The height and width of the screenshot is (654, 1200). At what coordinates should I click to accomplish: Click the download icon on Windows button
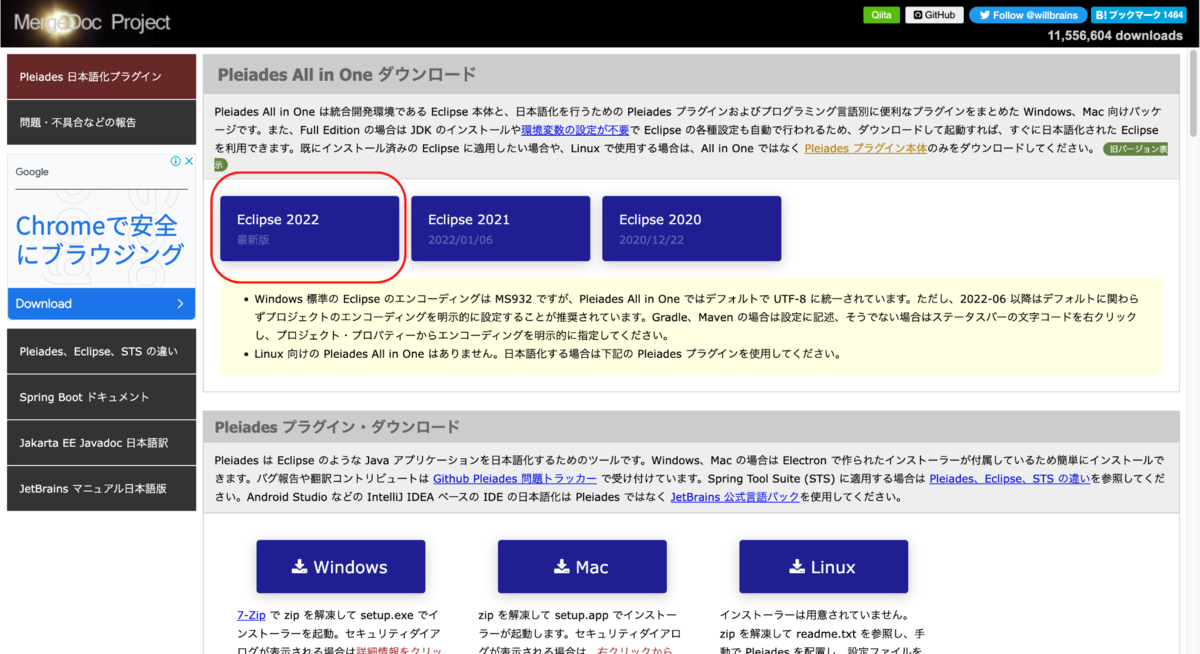point(299,566)
